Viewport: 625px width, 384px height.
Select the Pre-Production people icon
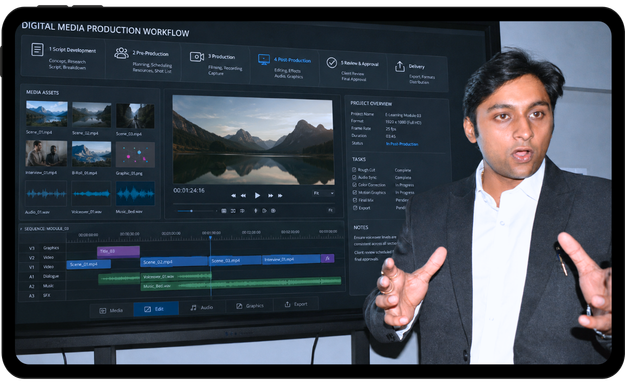121,53
